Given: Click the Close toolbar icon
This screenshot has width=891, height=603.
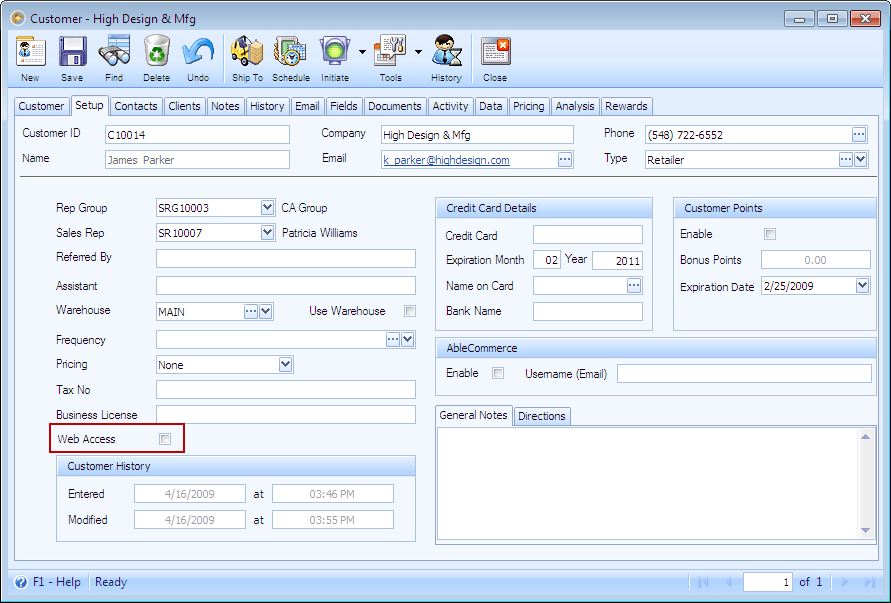Looking at the screenshot, I should pos(496,52).
